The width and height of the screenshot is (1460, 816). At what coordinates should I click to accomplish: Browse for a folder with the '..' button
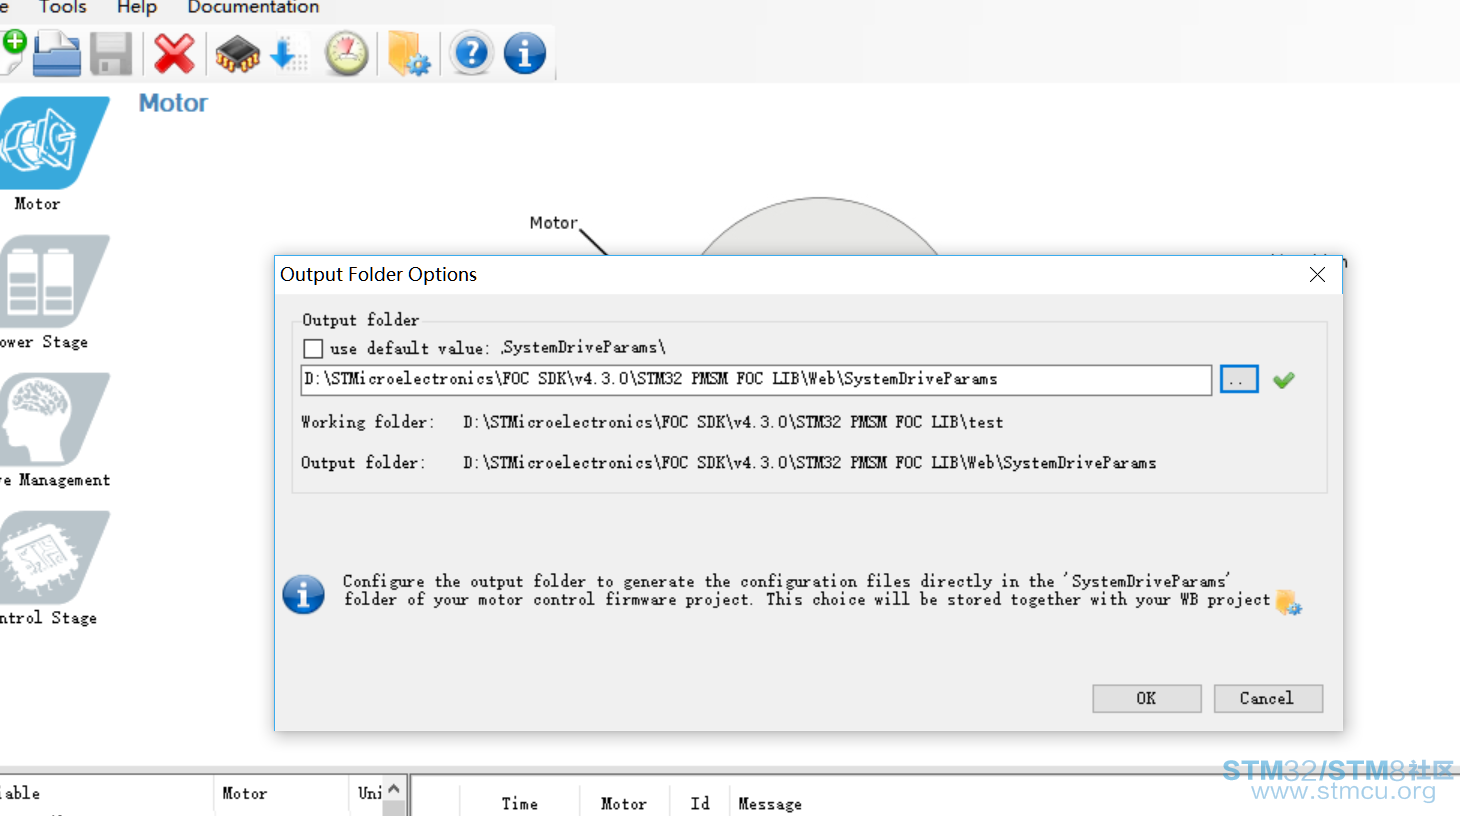[x=1239, y=380]
